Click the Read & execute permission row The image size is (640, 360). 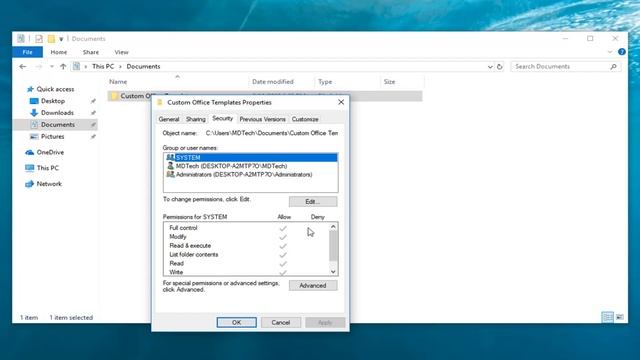point(247,246)
